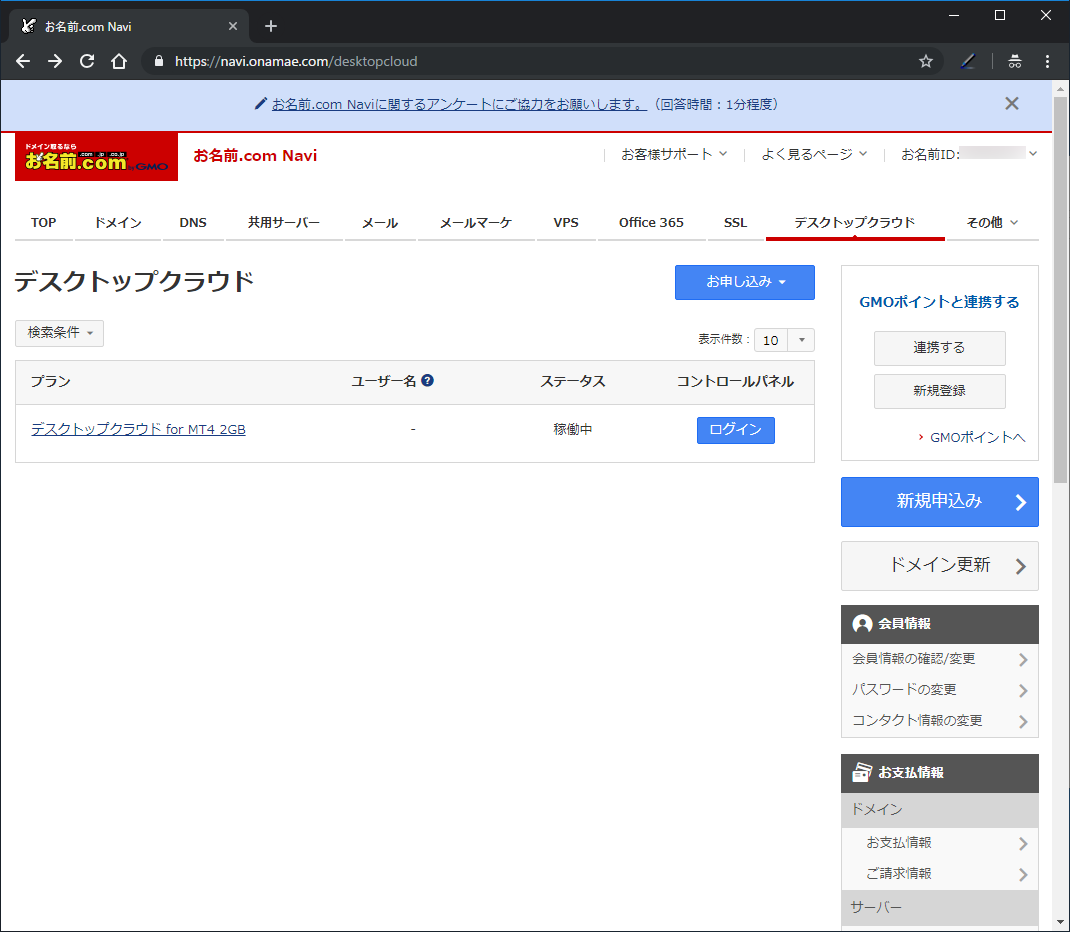Click the 新規登録 button
The width and height of the screenshot is (1070, 932).
[x=940, y=391]
